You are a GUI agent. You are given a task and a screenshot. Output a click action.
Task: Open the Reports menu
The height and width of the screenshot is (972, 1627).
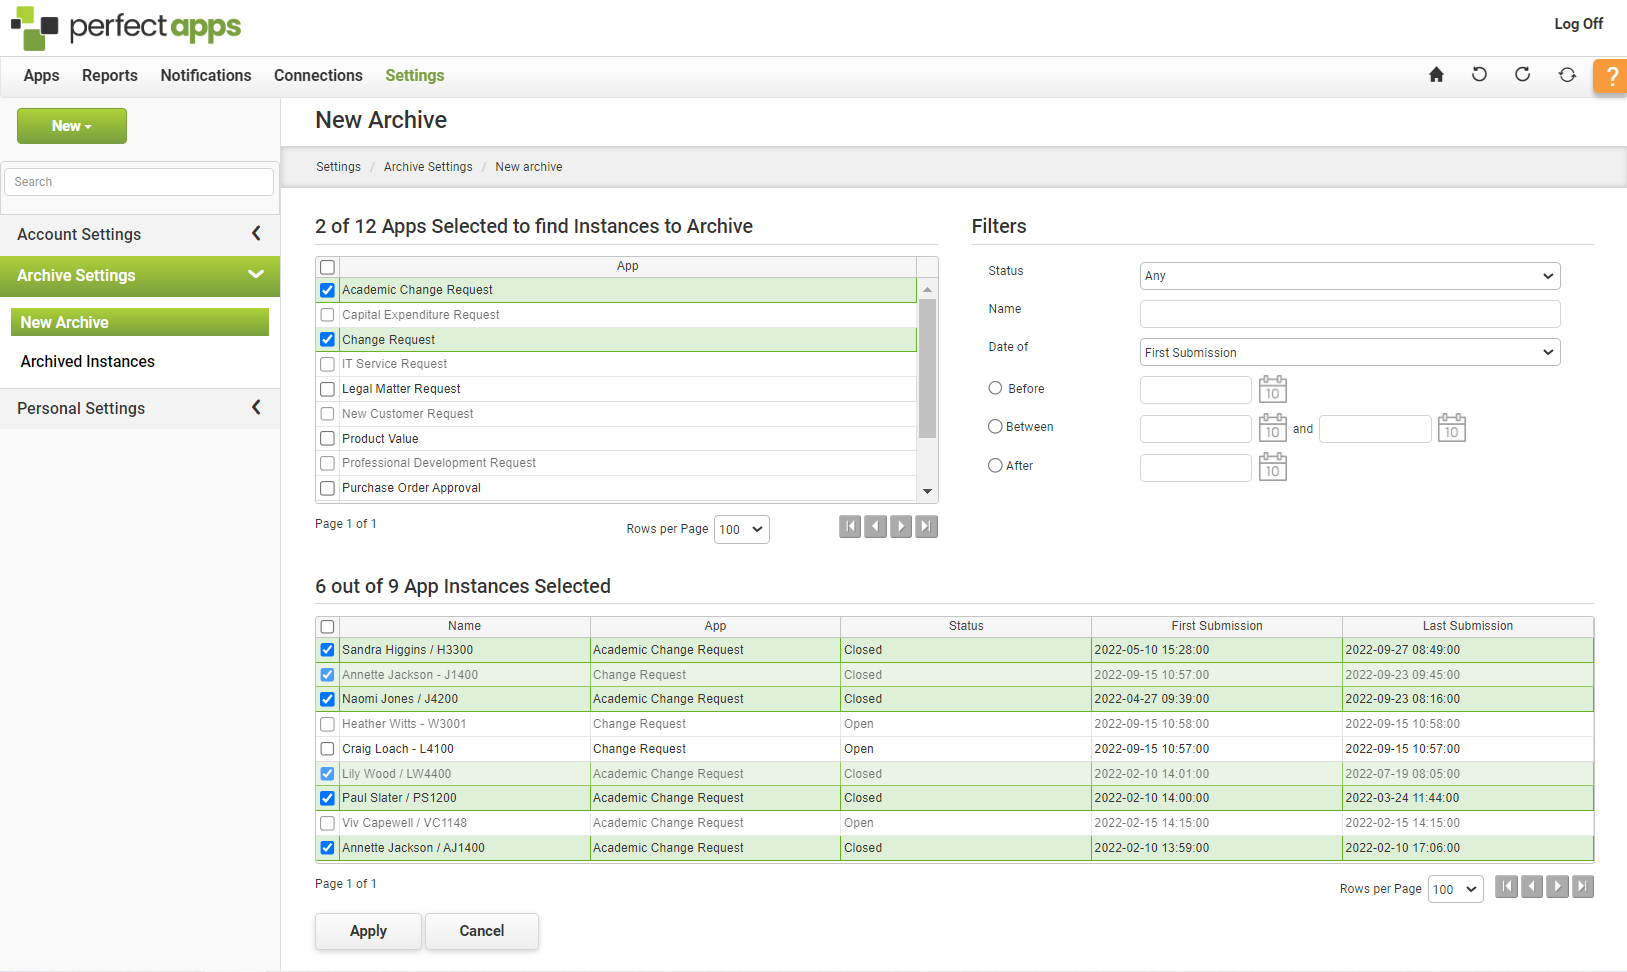point(110,76)
